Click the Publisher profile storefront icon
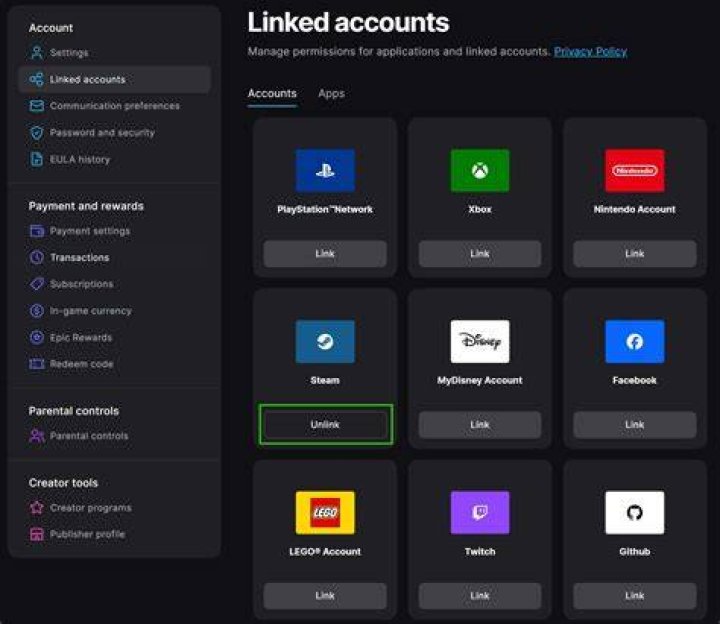The image size is (720, 624). [37, 534]
